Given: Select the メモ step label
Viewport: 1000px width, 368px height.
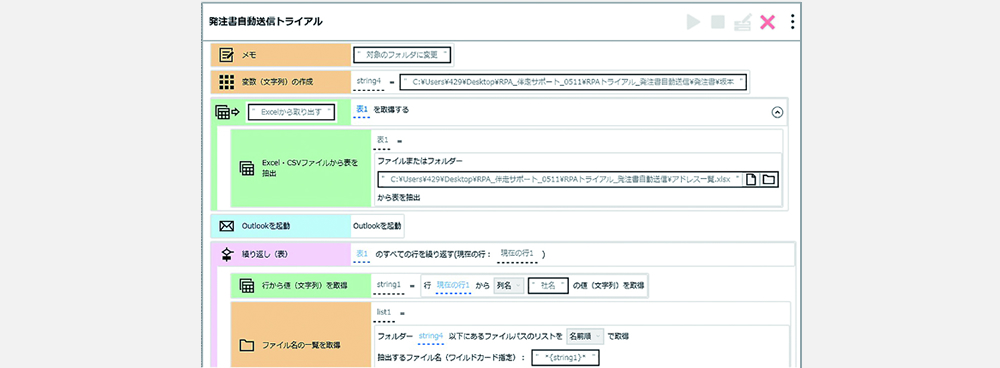Looking at the screenshot, I should tap(249, 55).
